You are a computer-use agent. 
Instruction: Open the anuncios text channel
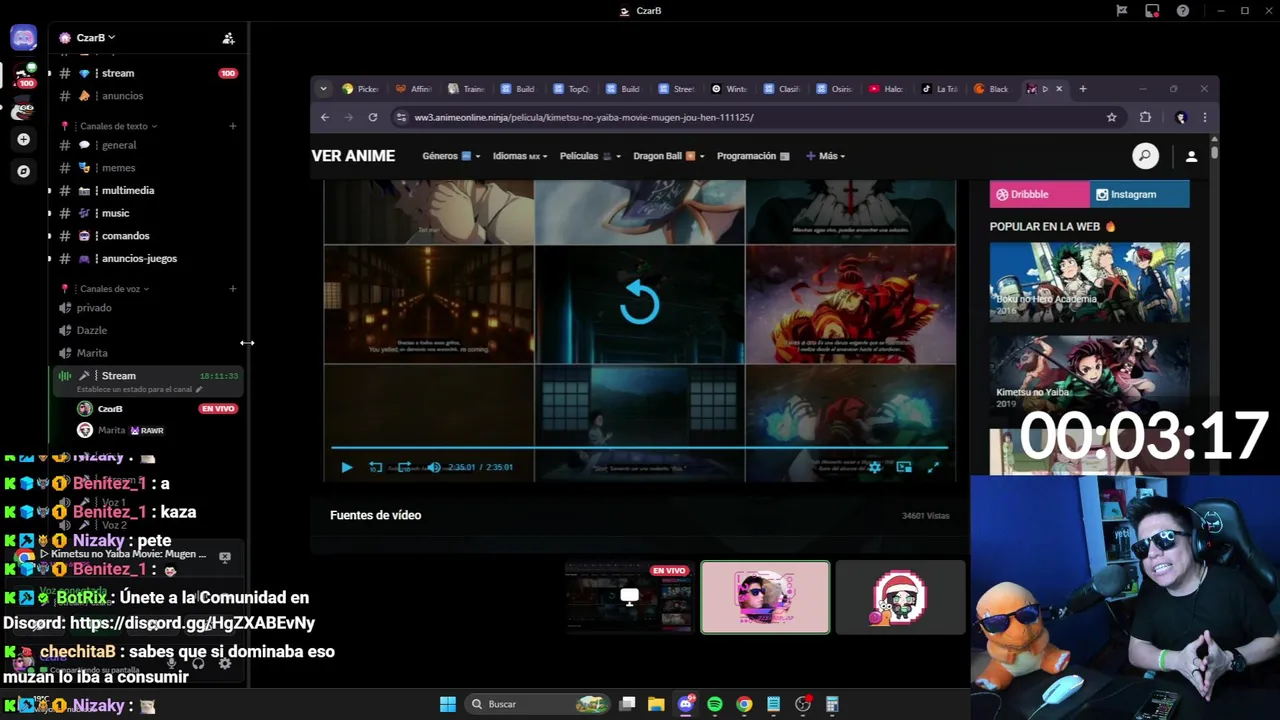coord(122,96)
